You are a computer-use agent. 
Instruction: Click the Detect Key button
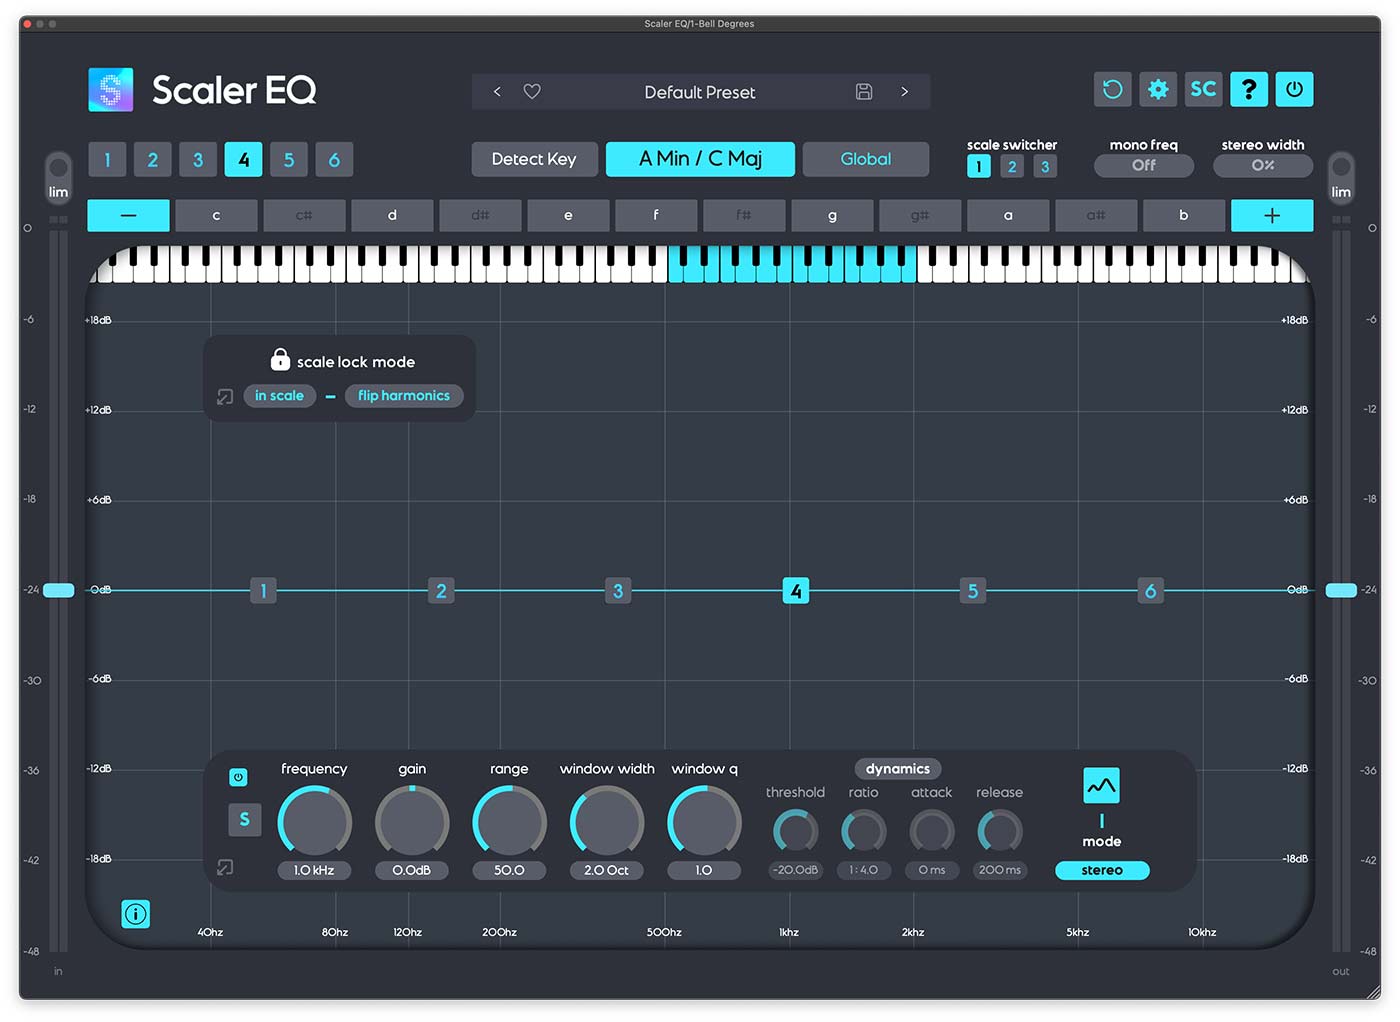(534, 158)
